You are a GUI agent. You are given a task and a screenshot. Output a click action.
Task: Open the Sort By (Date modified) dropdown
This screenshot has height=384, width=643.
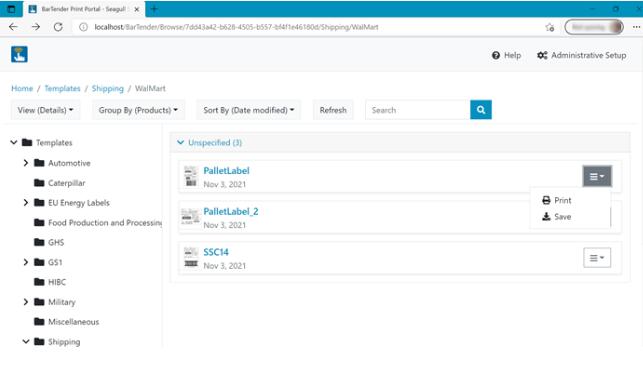tap(249, 110)
